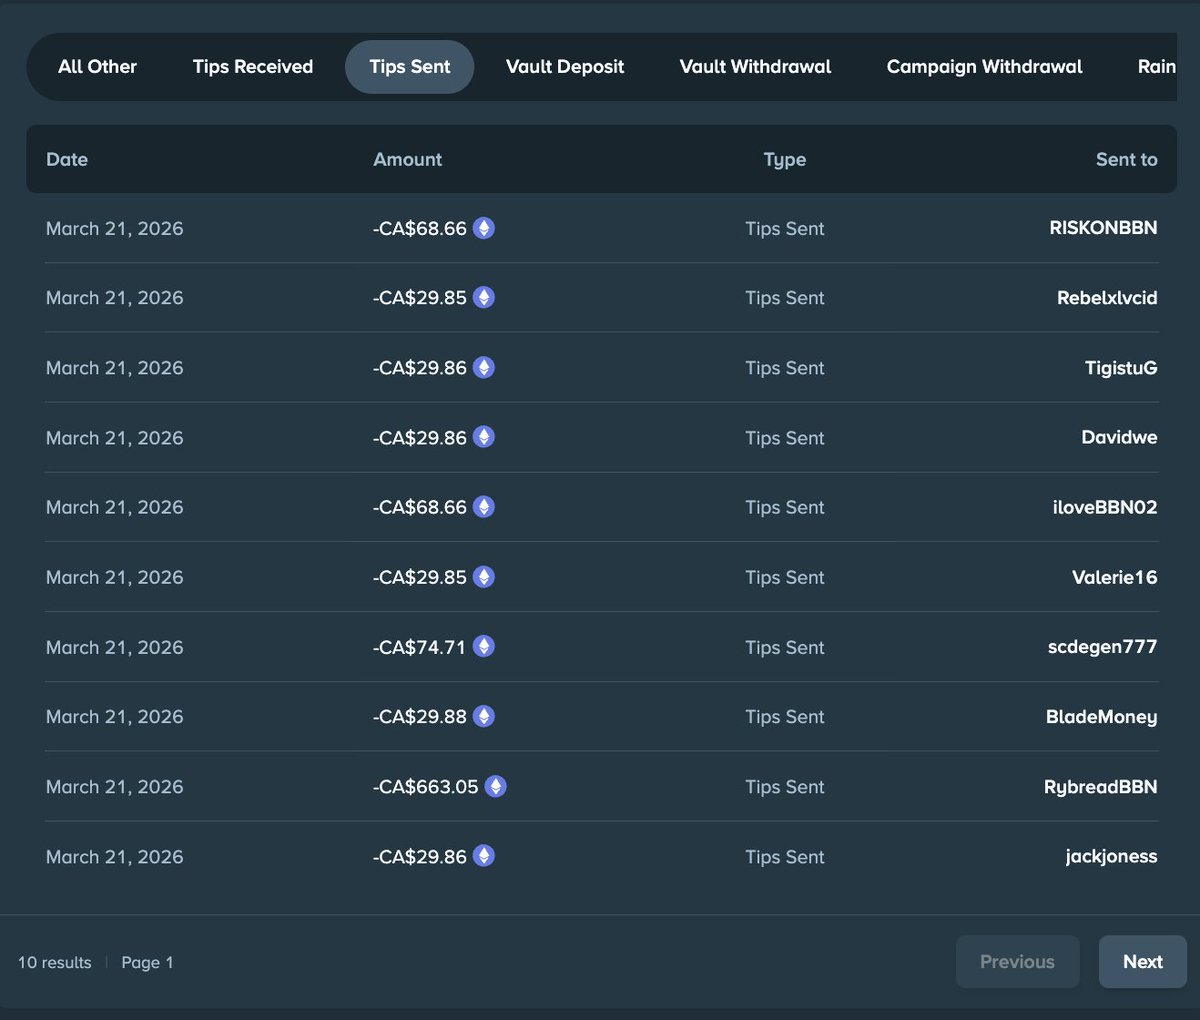The width and height of the screenshot is (1200, 1020).
Task: Click the disabled Previous button
Action: pos(1017,962)
